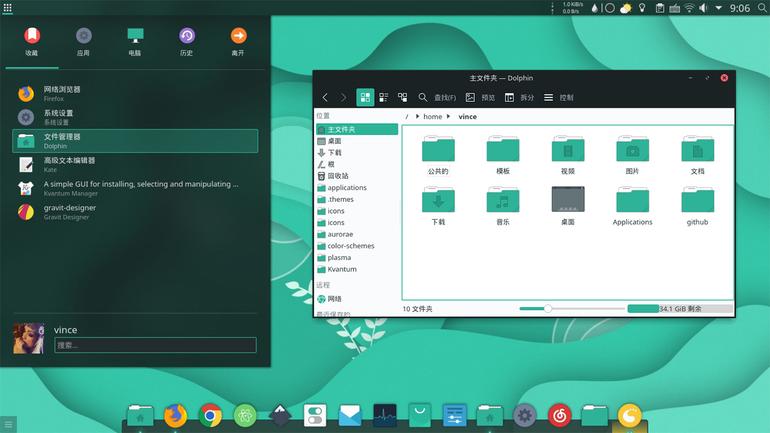Viewport: 770px width, 433px height.
Task: Select the 音乐 music folder icon
Action: pos(503,199)
